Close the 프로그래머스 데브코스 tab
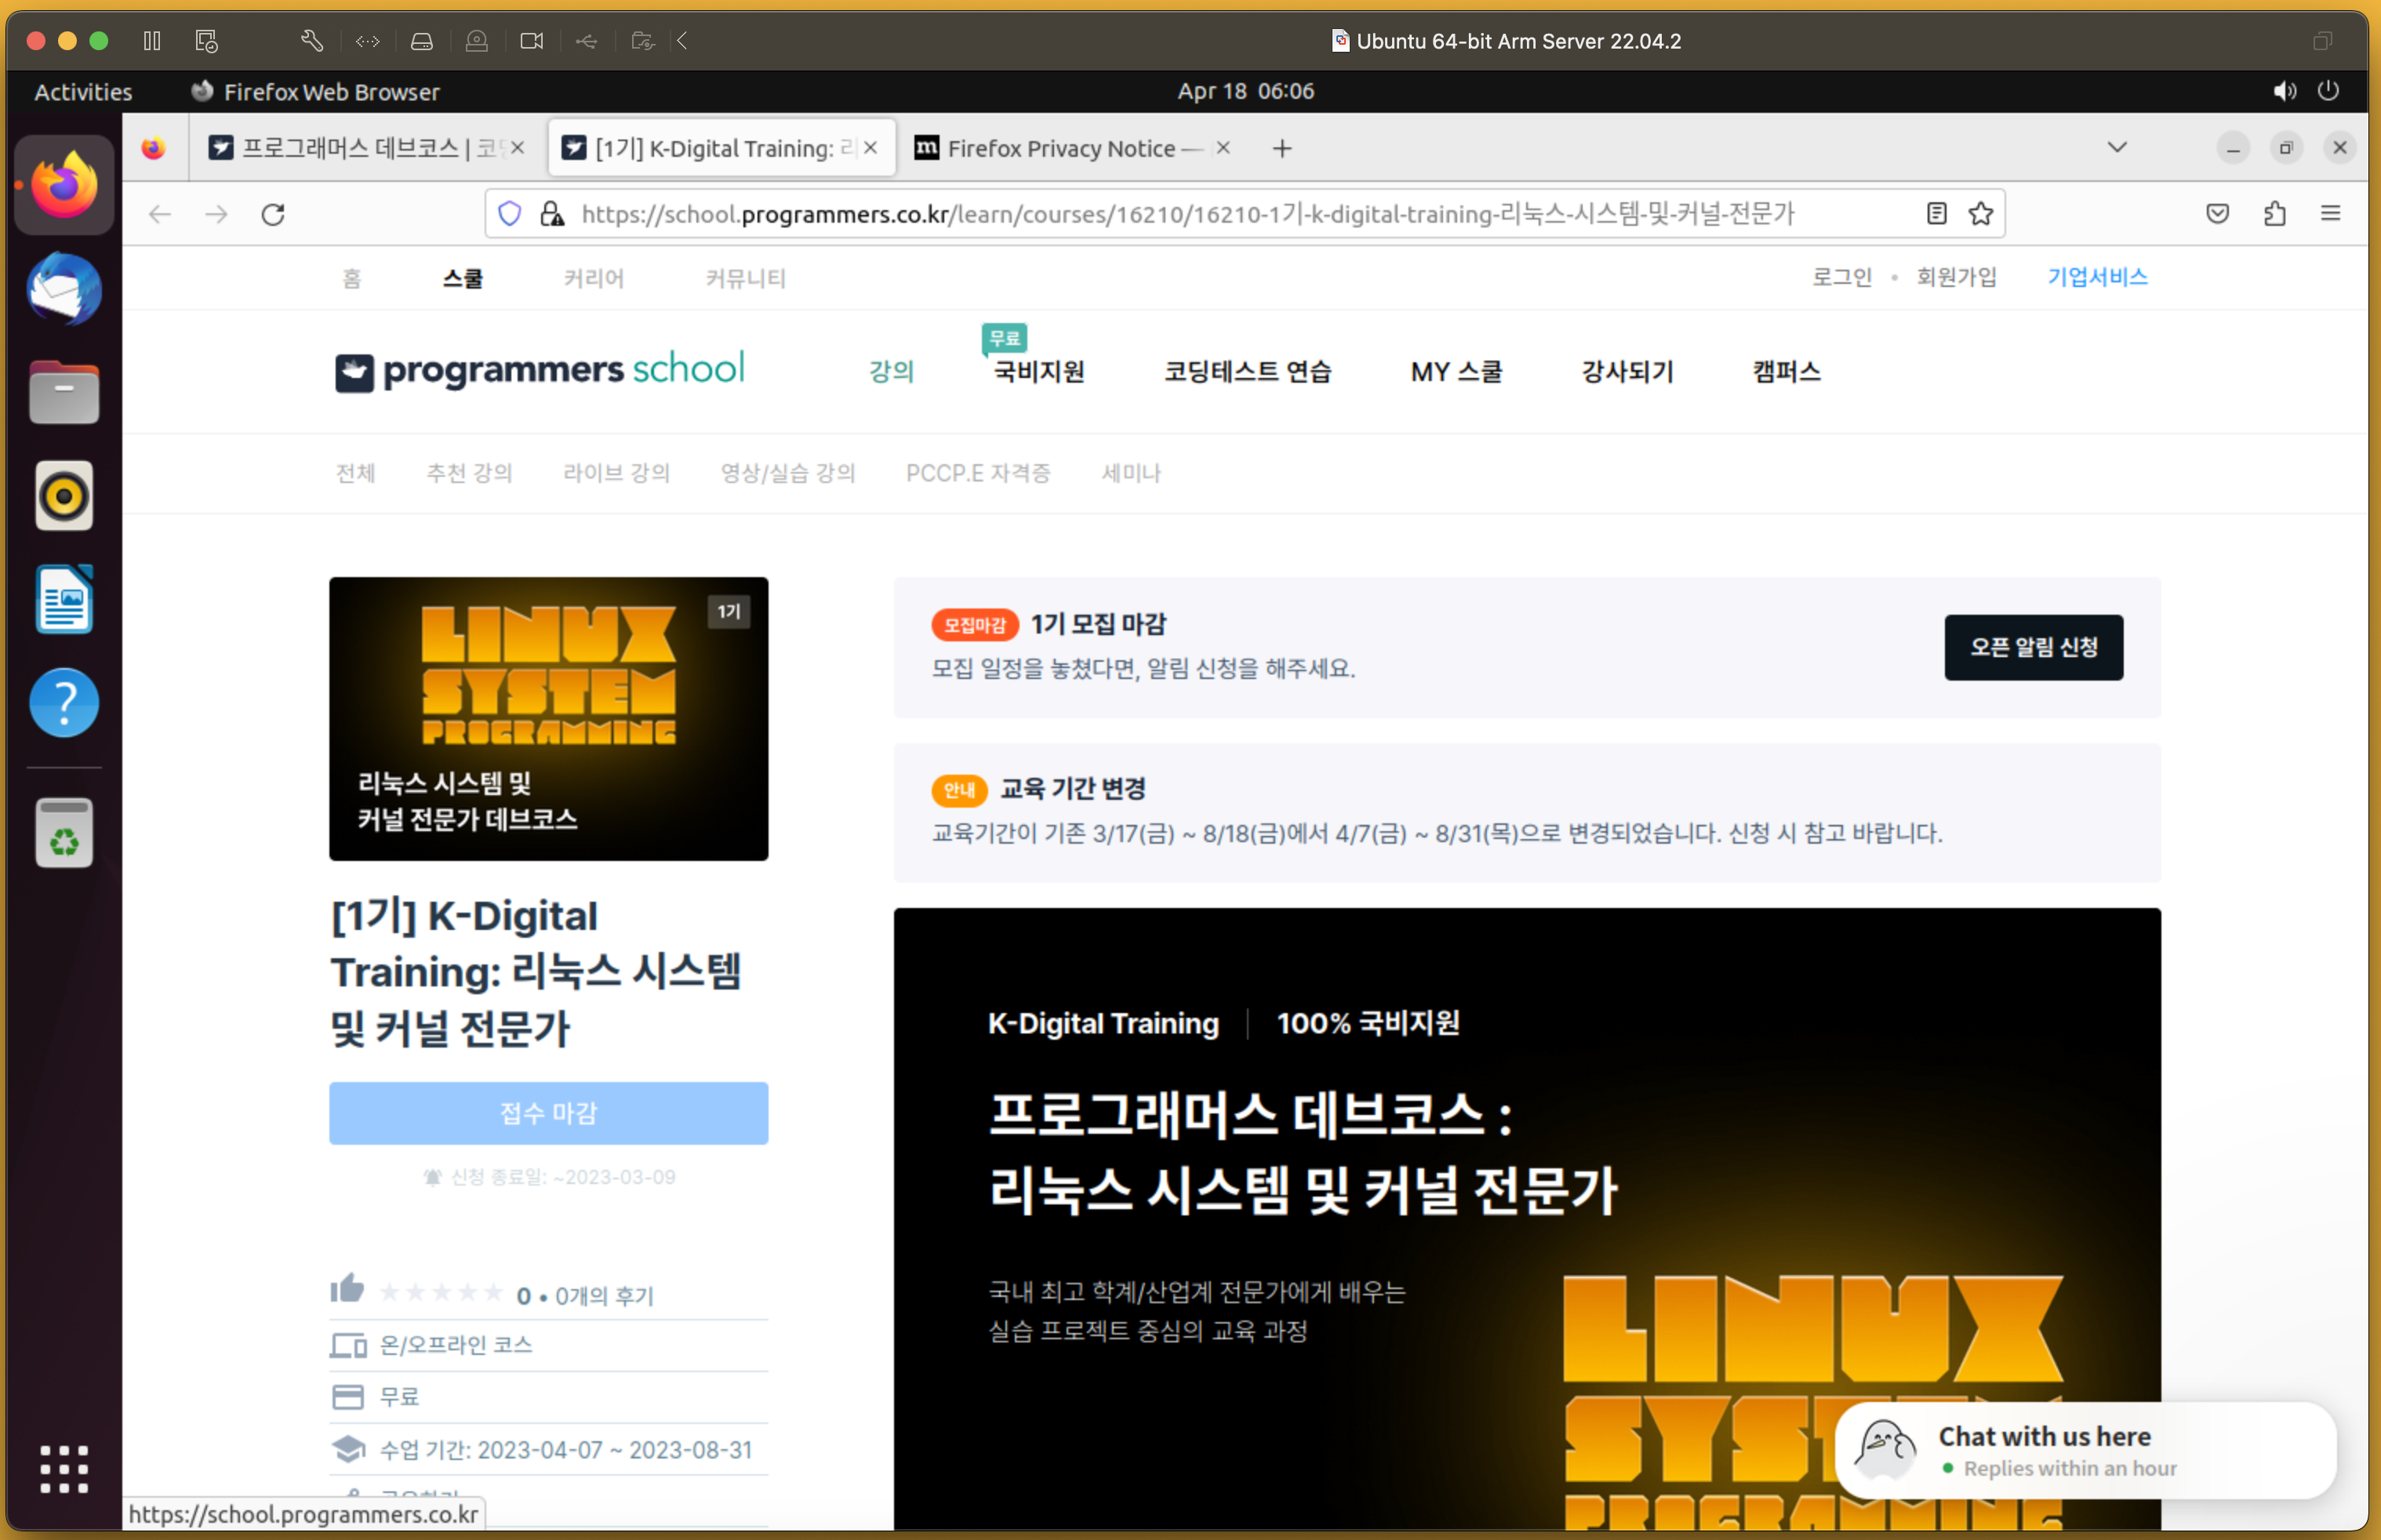 pyautogui.click(x=518, y=148)
